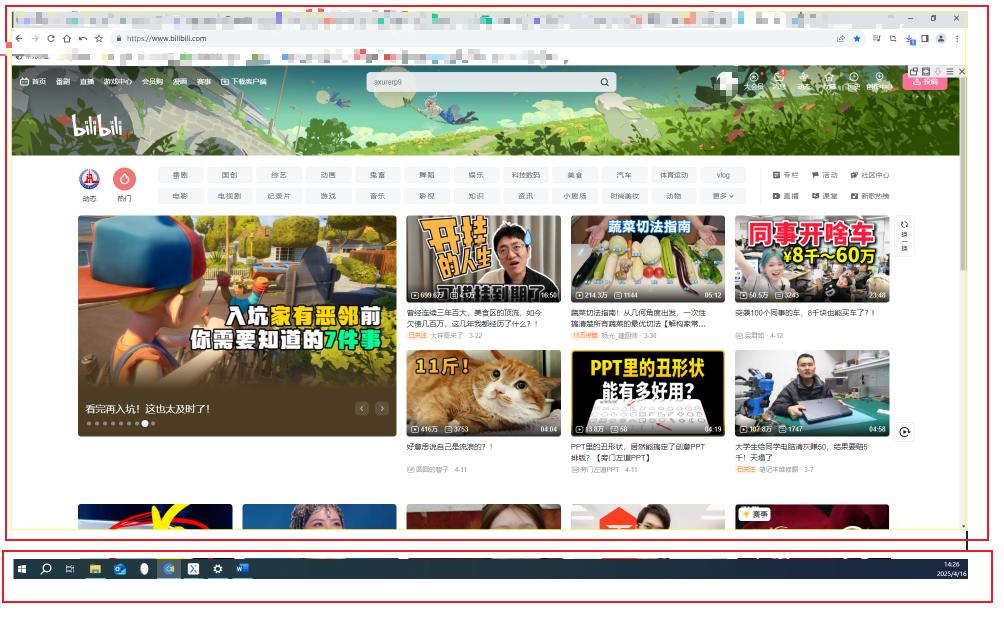Open the 同事开啥车 video thumbnail
Screen dimensions: 1004x624
tap(812, 259)
